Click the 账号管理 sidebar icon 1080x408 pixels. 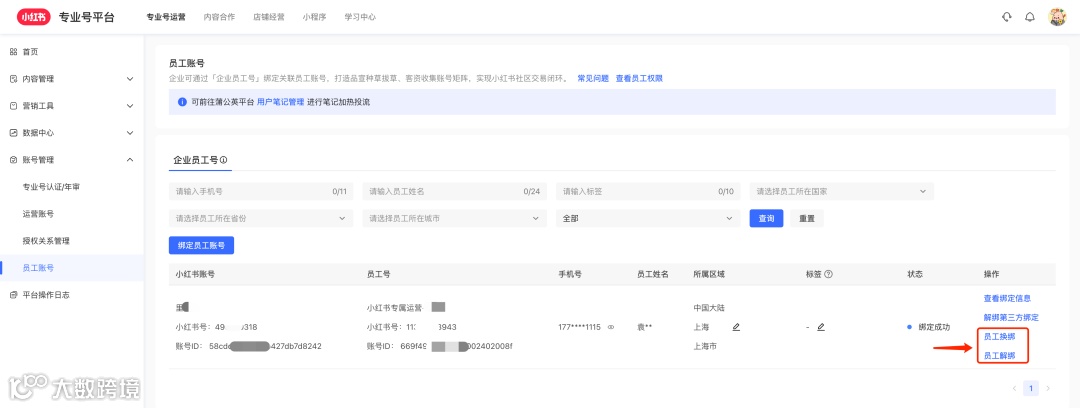coord(13,160)
